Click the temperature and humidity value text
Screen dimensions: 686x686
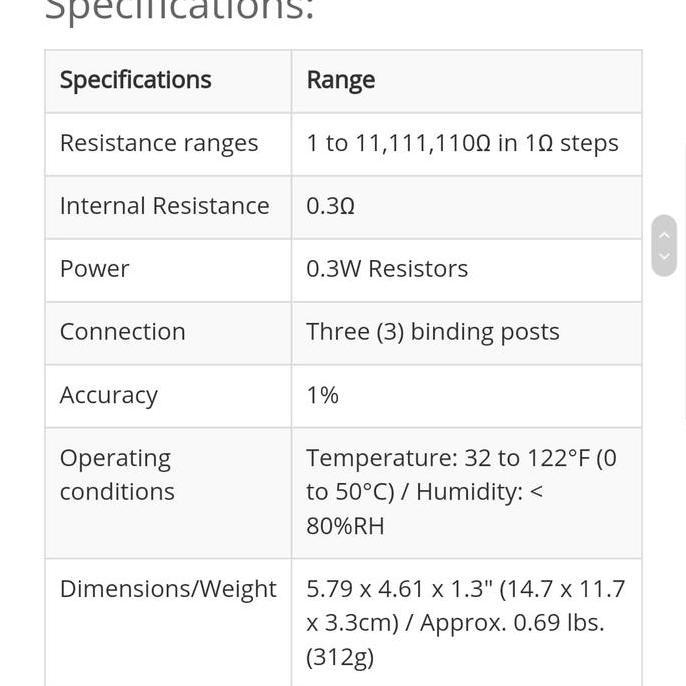click(460, 491)
